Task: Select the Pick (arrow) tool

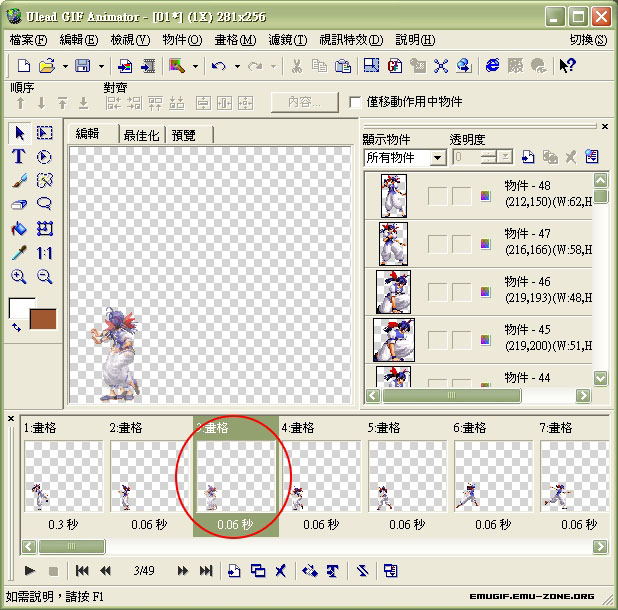Action: click(19, 133)
